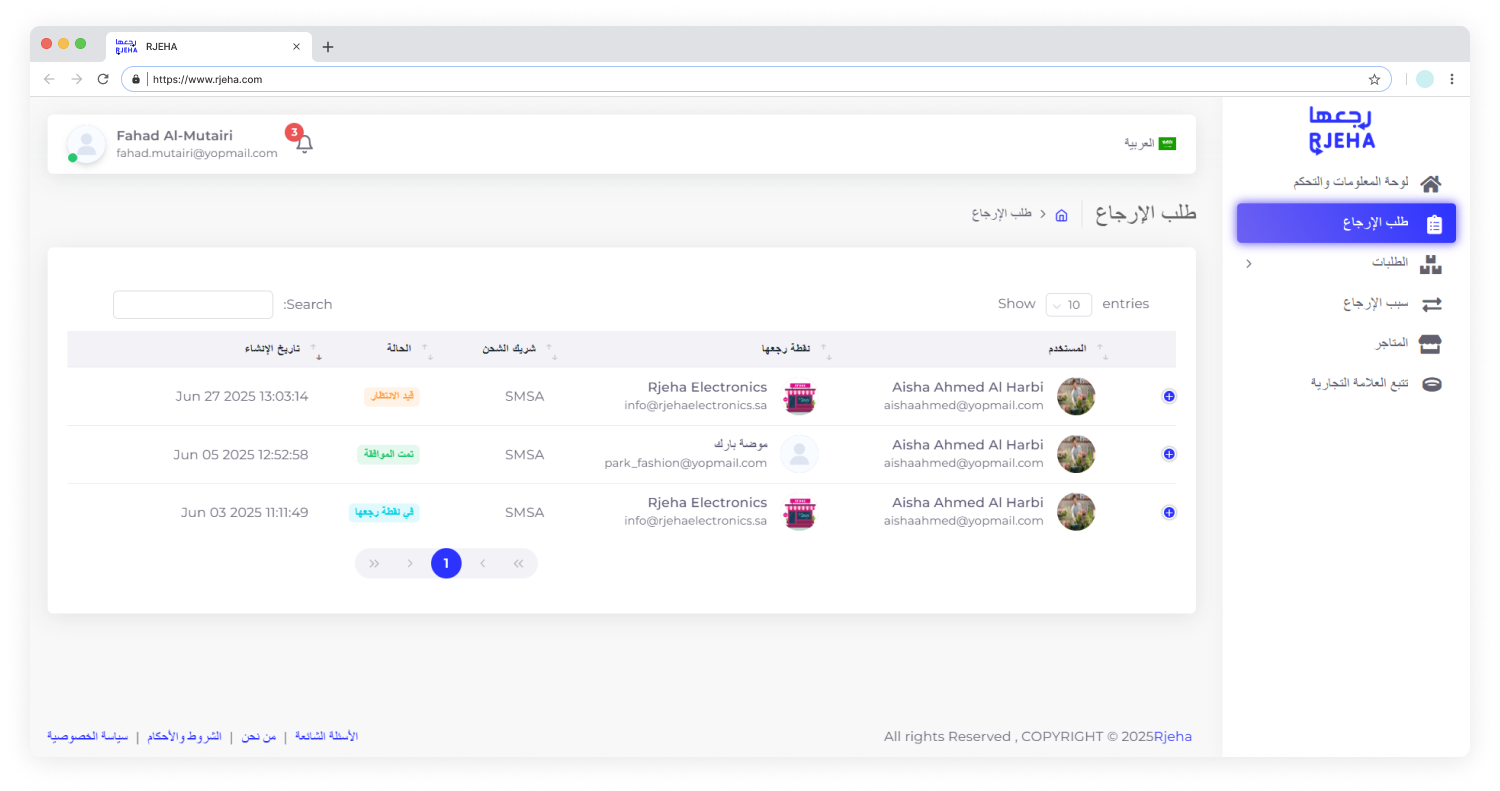Click the home icon in breadcrumb
This screenshot has height=791, width=1500.
point(1061,215)
